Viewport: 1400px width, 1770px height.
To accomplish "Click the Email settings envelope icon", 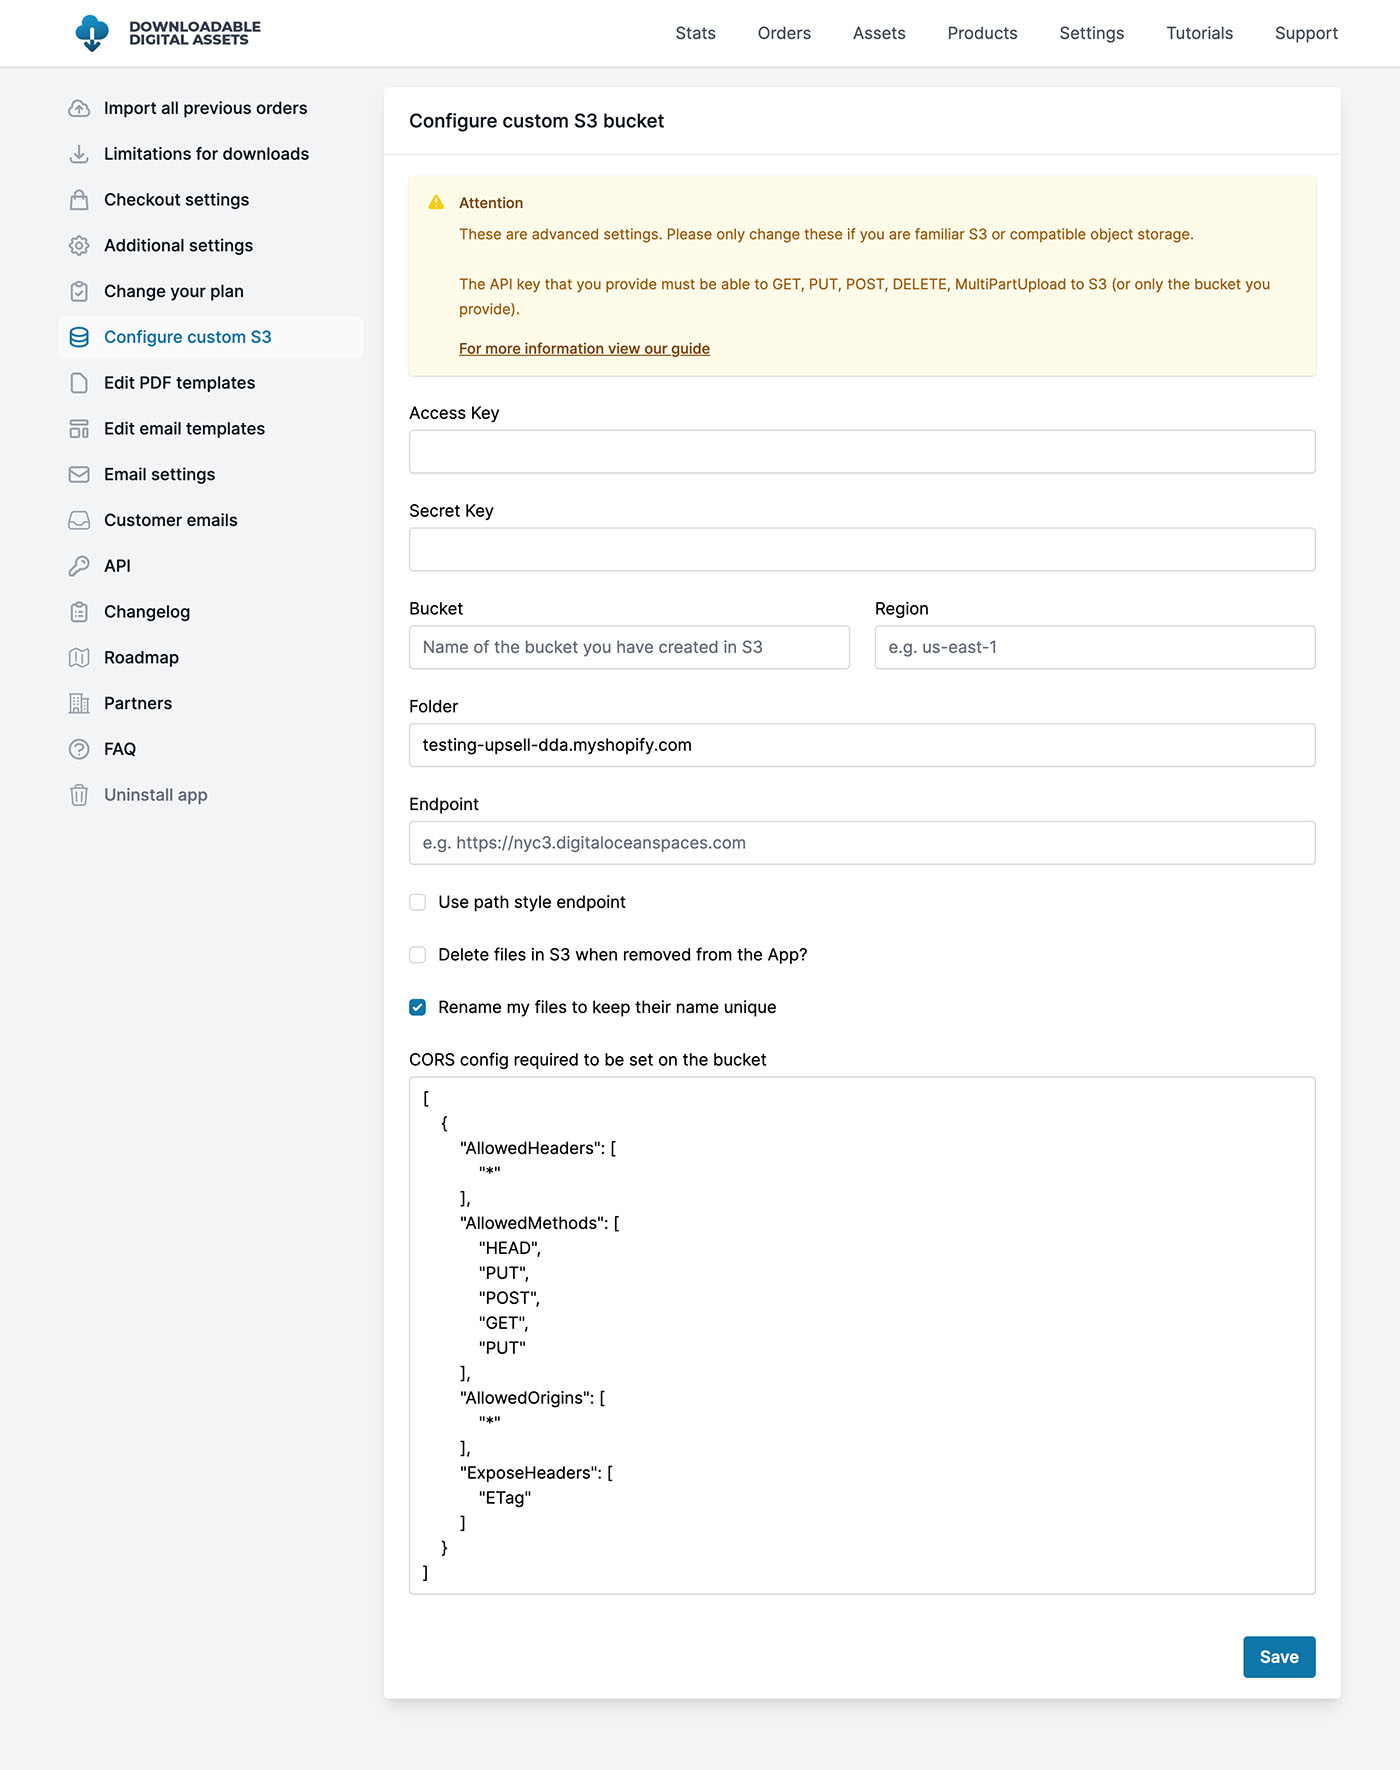I will coord(79,474).
